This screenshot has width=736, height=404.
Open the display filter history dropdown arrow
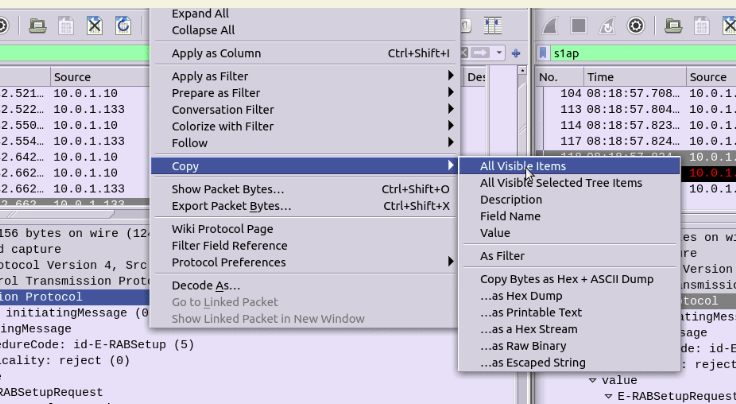pyautogui.click(x=499, y=53)
